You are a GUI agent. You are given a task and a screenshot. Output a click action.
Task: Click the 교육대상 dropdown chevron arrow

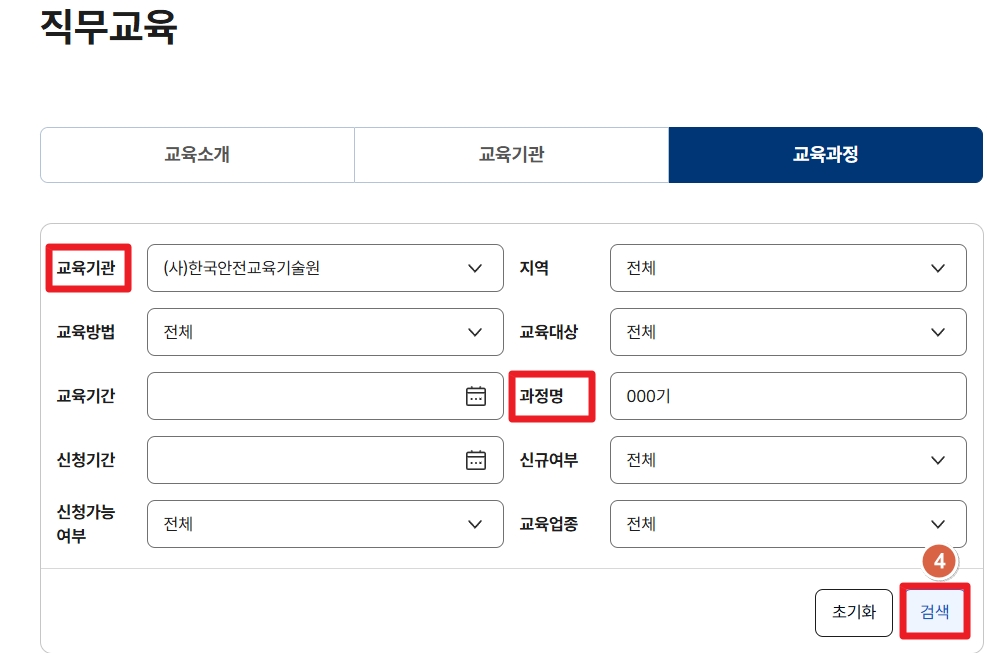[x=938, y=332]
